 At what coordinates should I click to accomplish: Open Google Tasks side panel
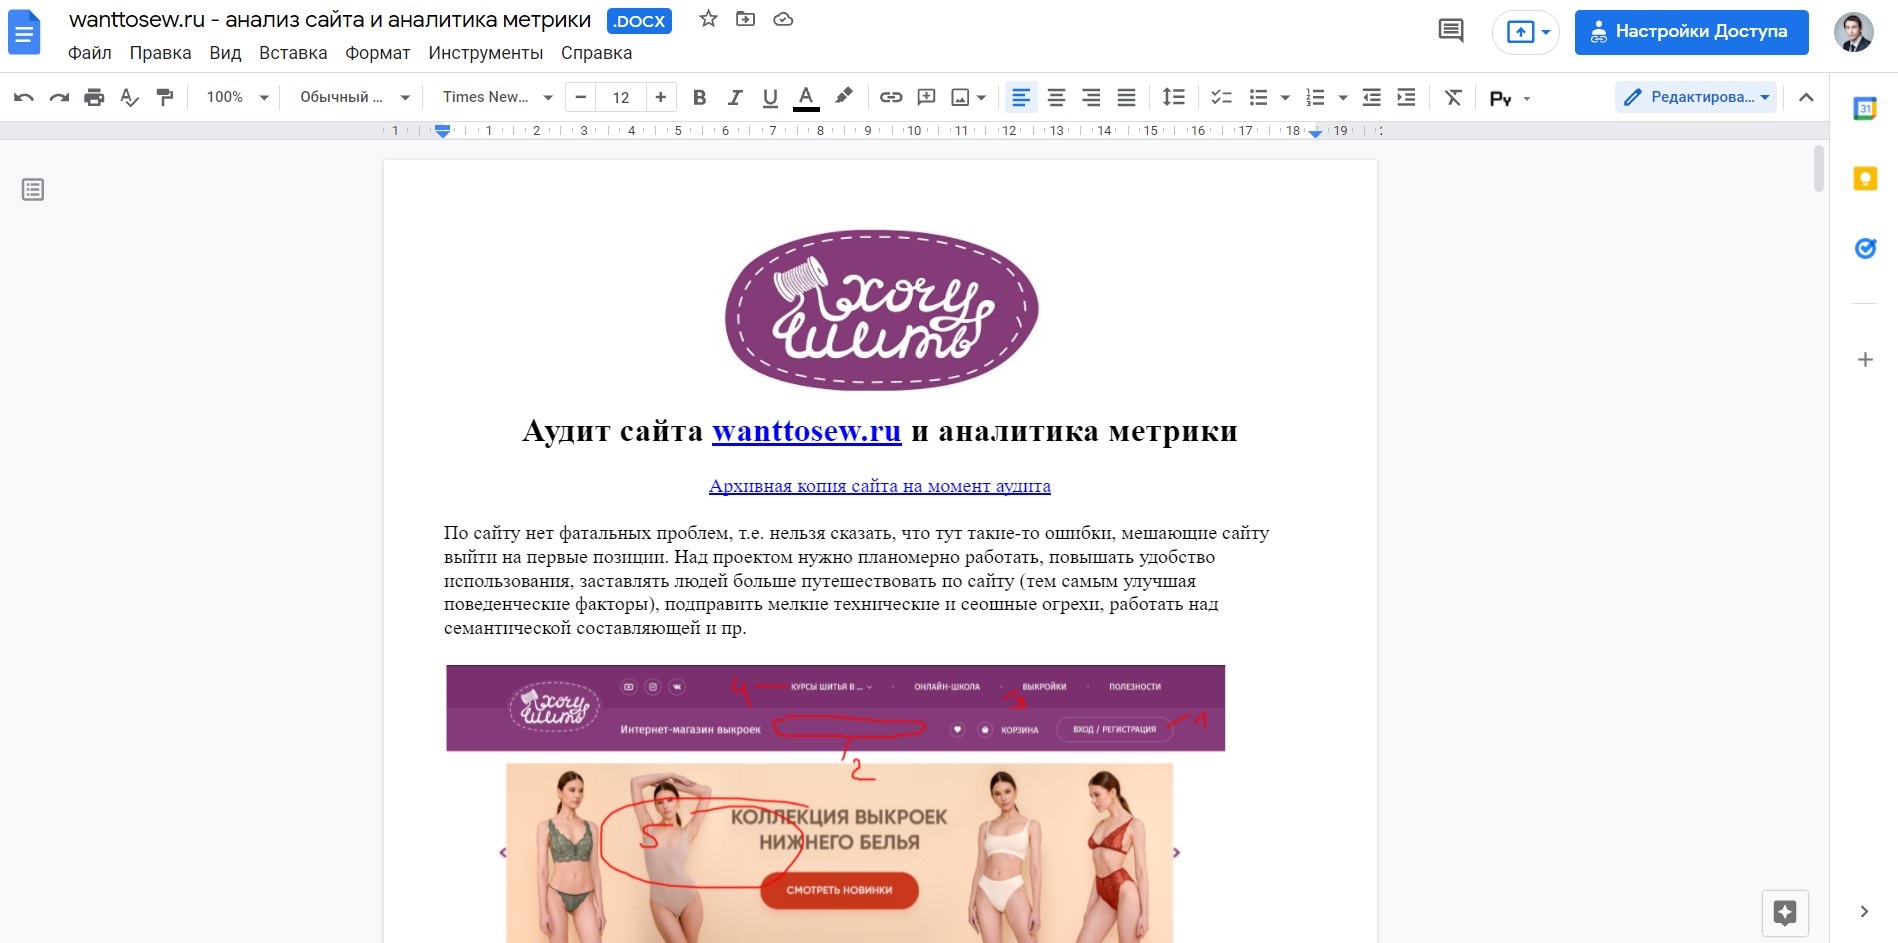[1865, 248]
